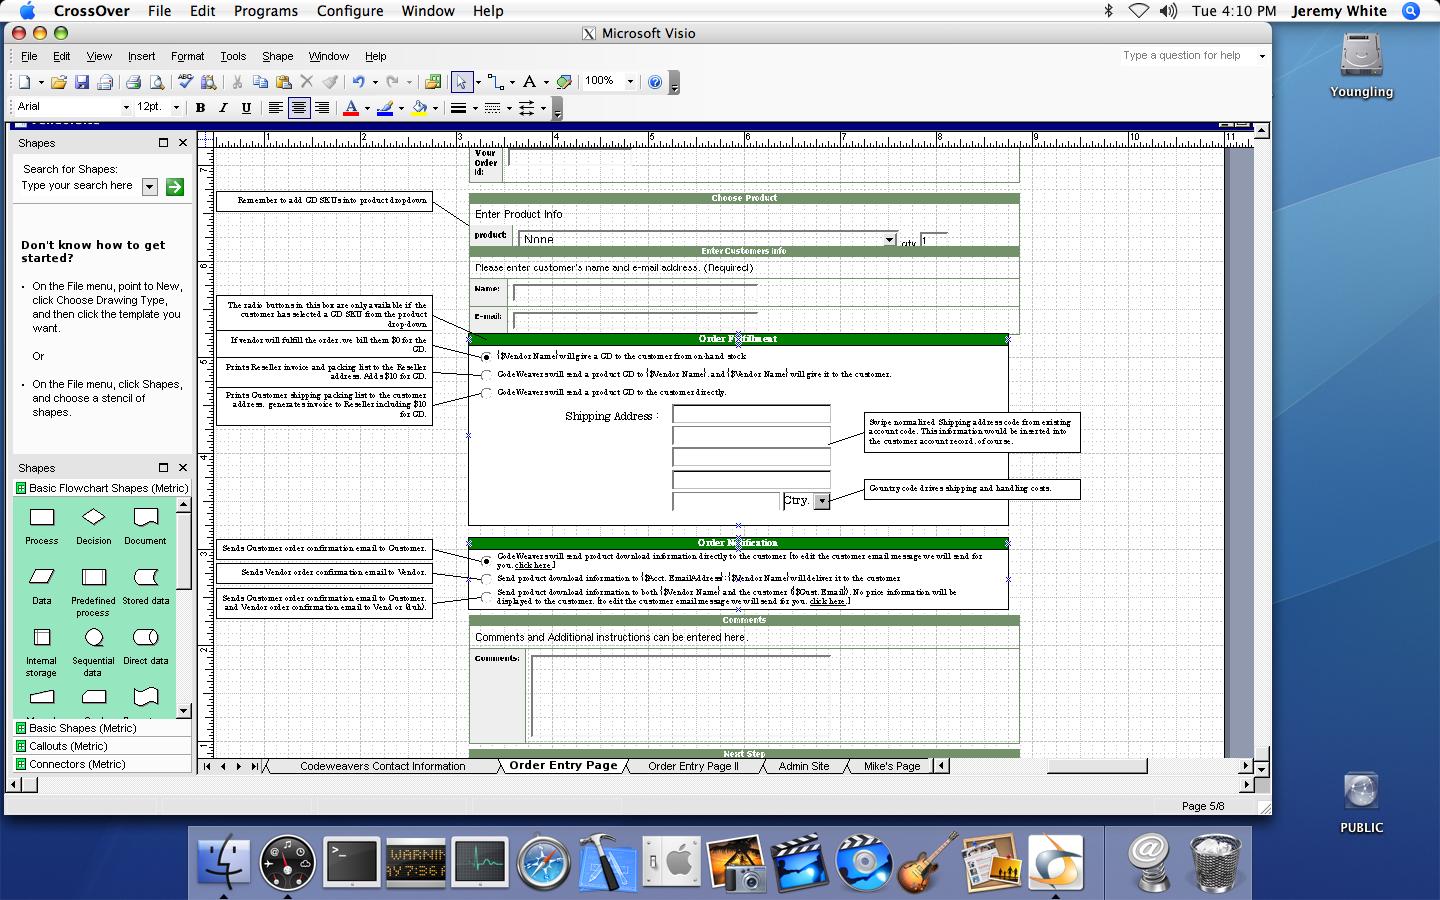Open the zoom percentage dropdown

pos(630,82)
